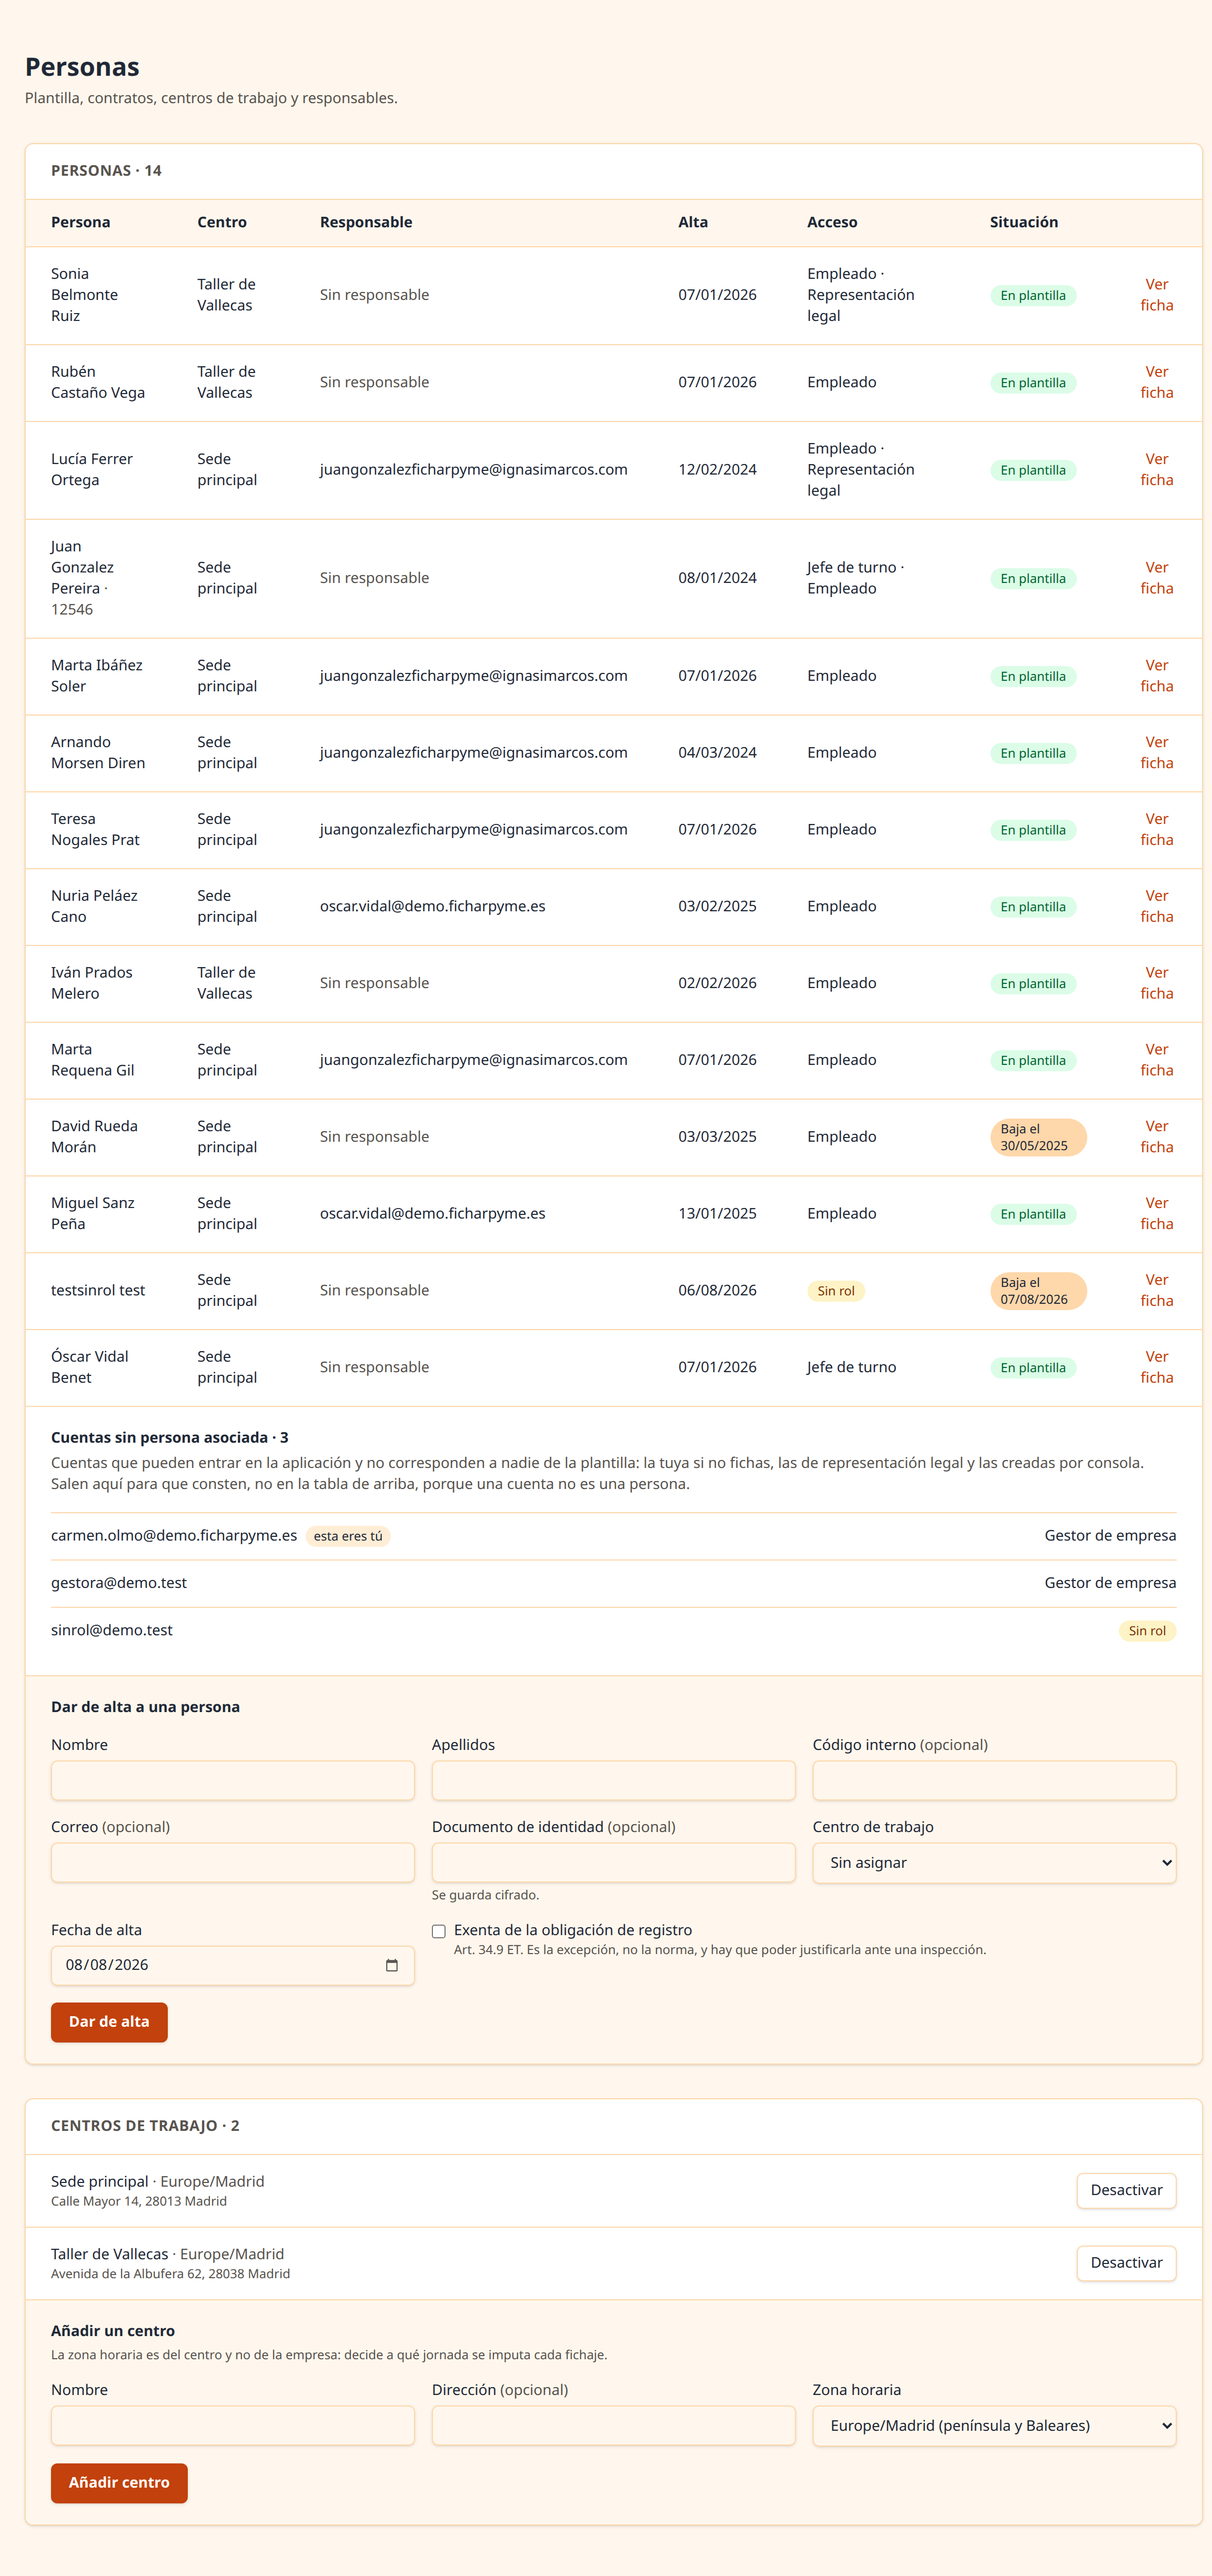Open Ver ficha for testsinrol test
The height and width of the screenshot is (2576, 1212).
point(1156,1290)
